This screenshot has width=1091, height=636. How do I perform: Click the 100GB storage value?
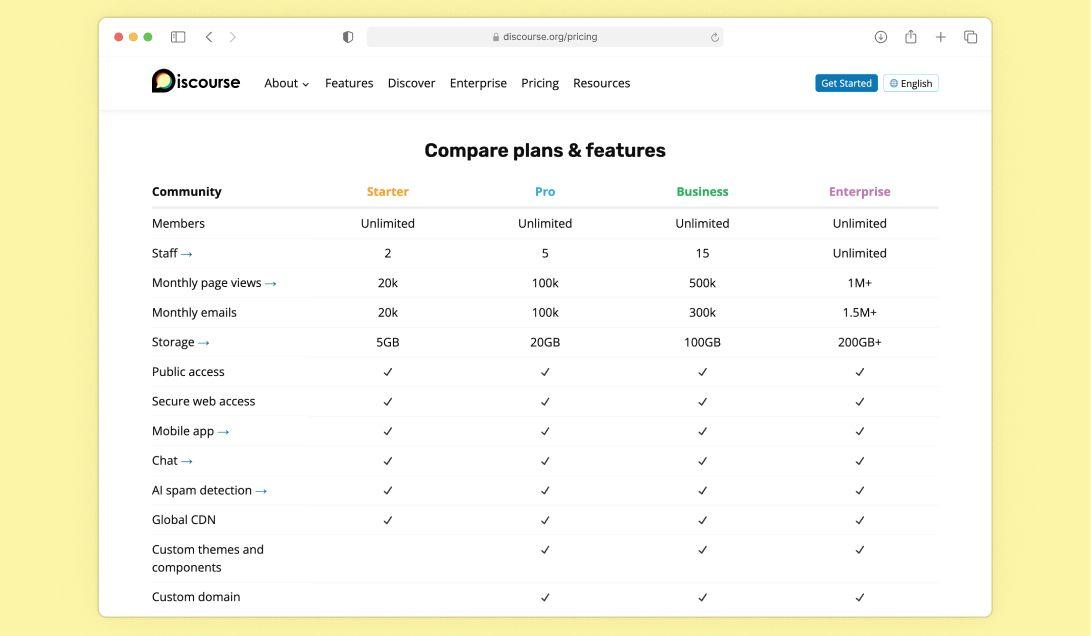pyautogui.click(x=702, y=342)
